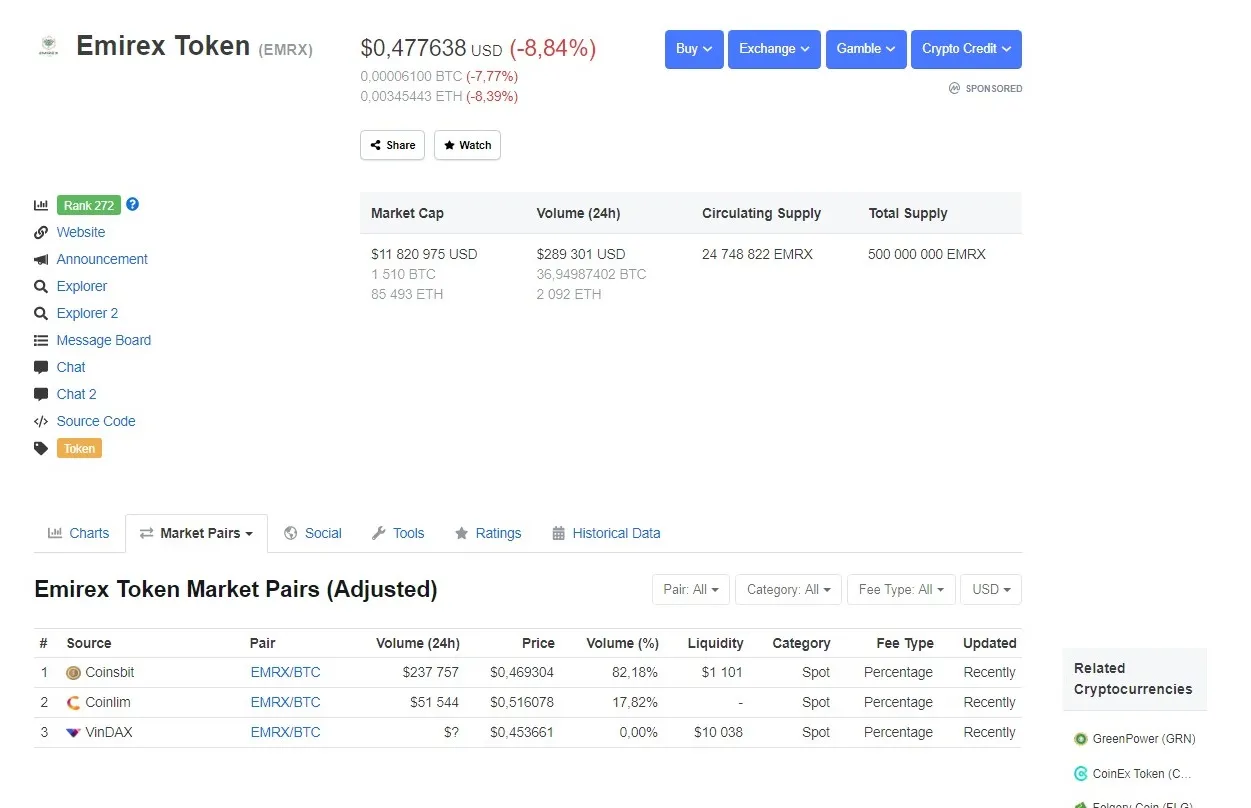Open the Announcement link

click(102, 259)
